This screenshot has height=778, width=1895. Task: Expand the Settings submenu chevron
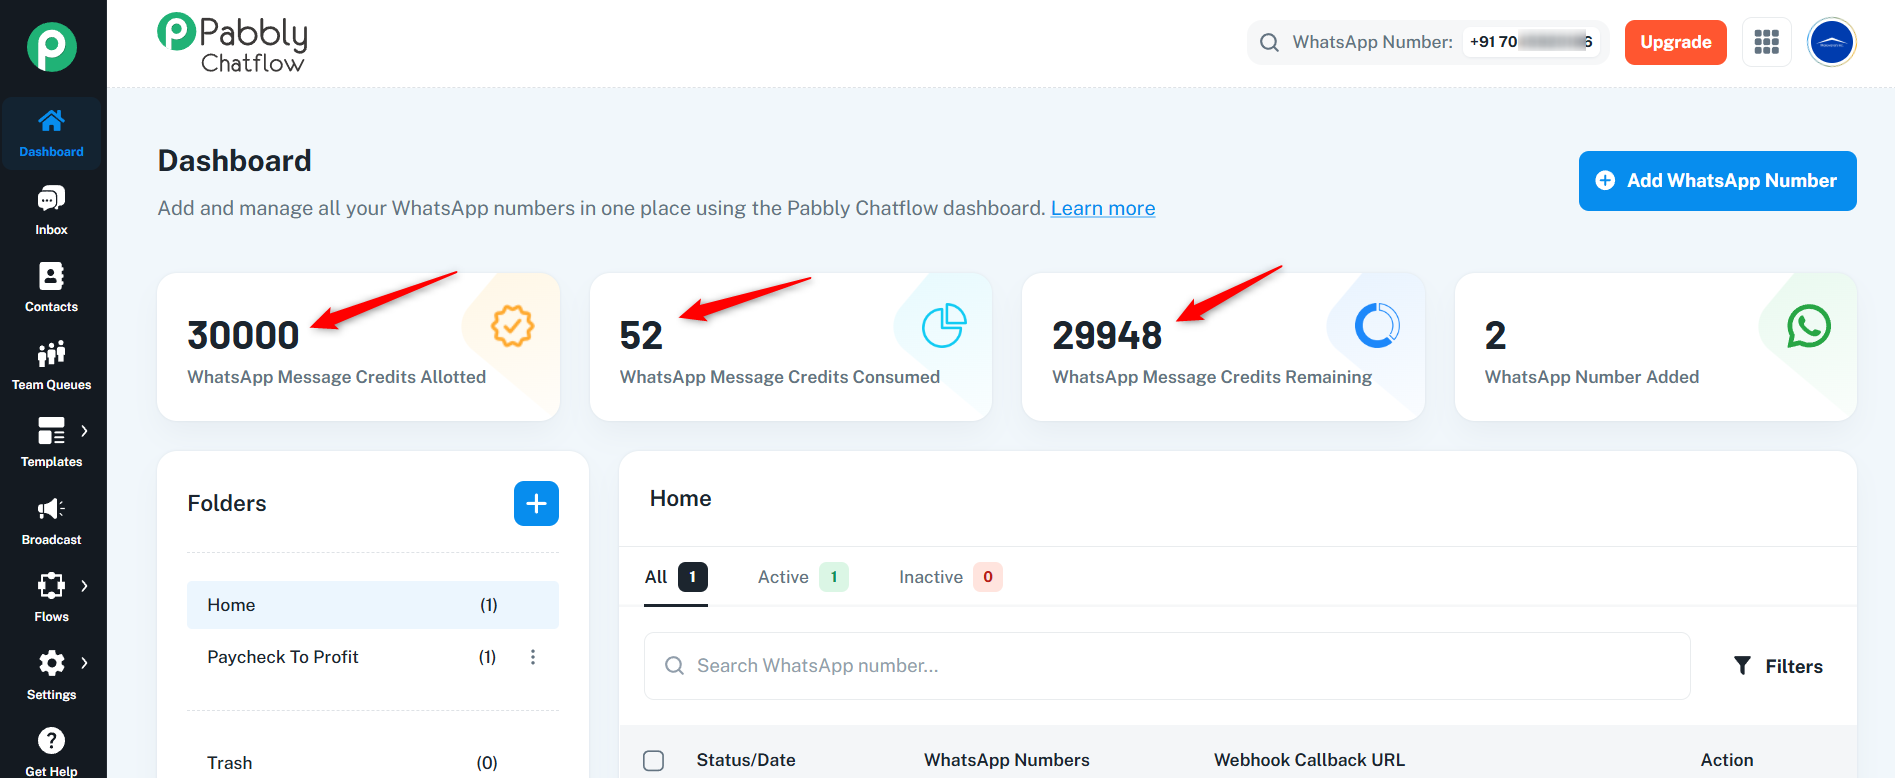tap(84, 663)
